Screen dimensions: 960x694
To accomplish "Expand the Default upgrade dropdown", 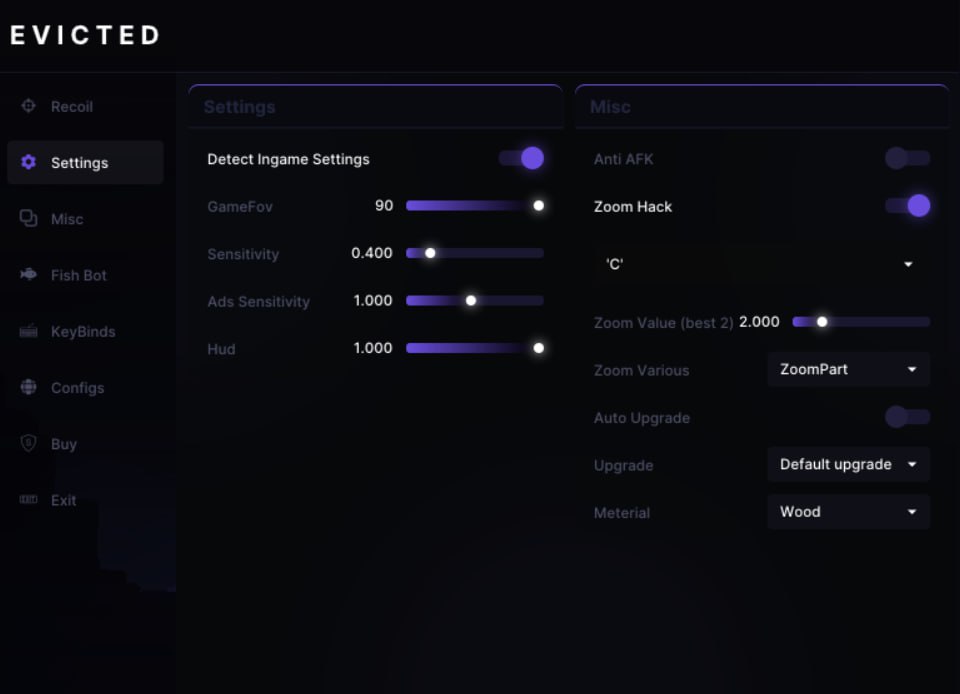I will pos(848,464).
